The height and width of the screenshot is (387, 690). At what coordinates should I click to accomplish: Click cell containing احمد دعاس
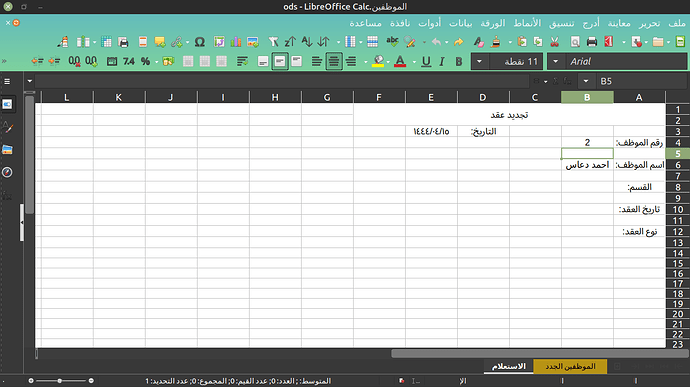click(587, 165)
